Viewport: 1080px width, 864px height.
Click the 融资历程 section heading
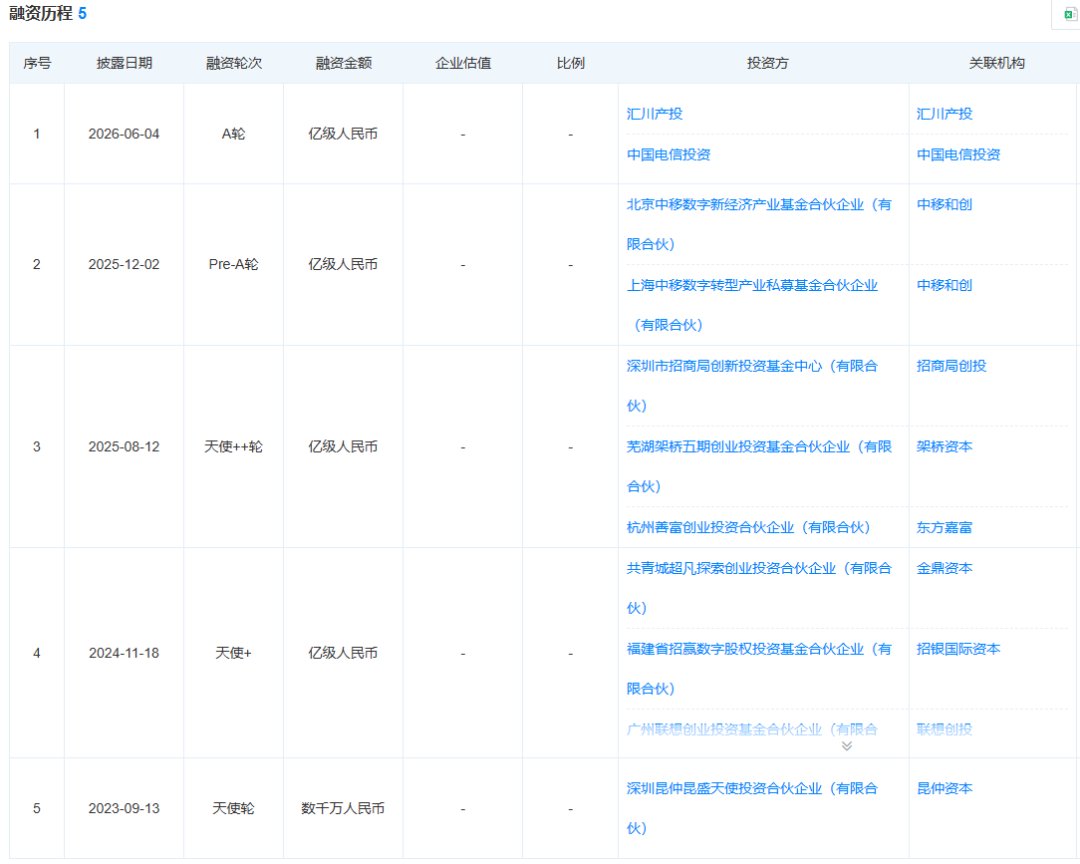(41, 14)
